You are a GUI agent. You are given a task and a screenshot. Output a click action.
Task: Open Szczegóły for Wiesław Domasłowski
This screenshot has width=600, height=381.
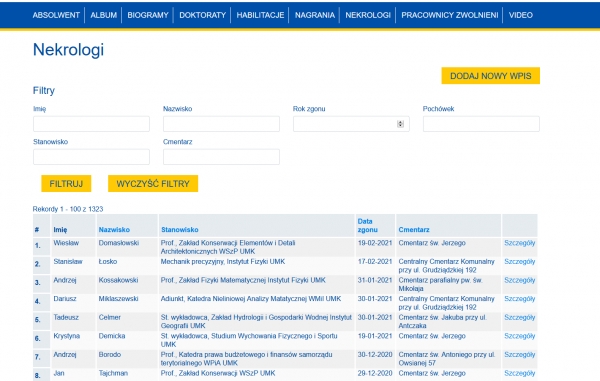pos(519,243)
